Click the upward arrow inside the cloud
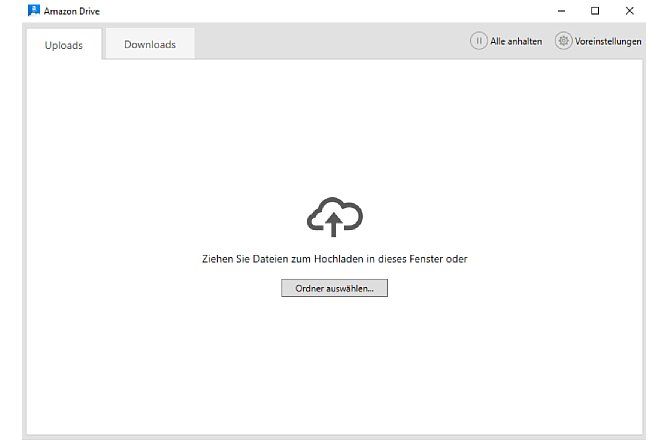 (334, 226)
